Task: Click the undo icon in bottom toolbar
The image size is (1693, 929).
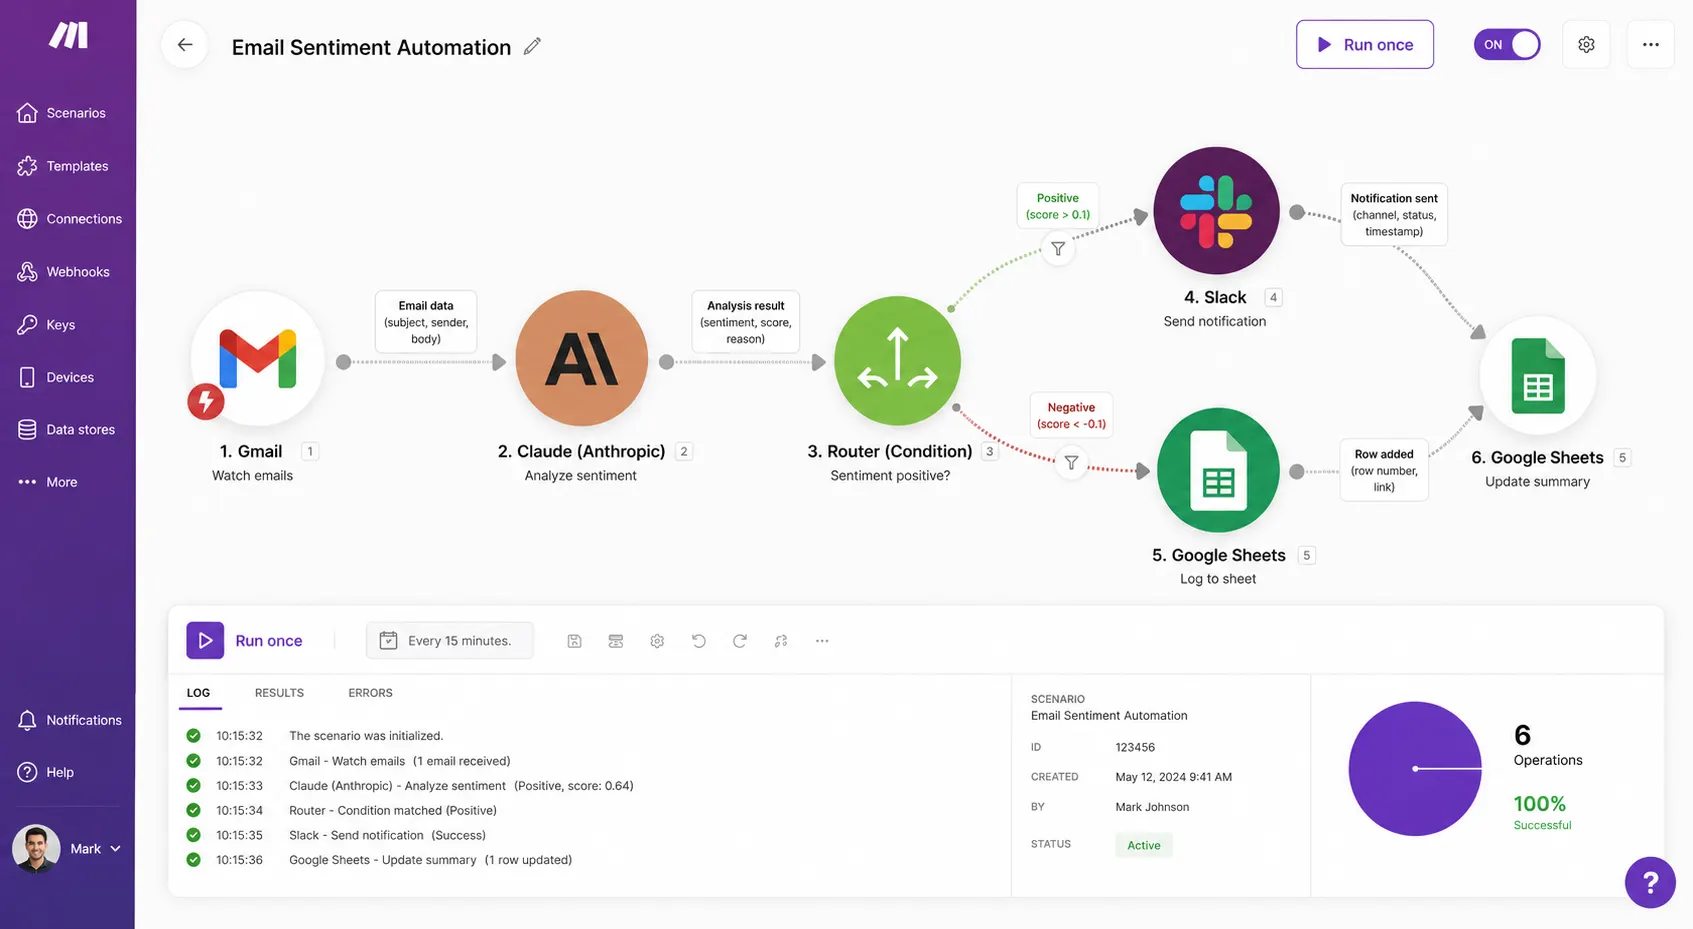Action: (699, 641)
